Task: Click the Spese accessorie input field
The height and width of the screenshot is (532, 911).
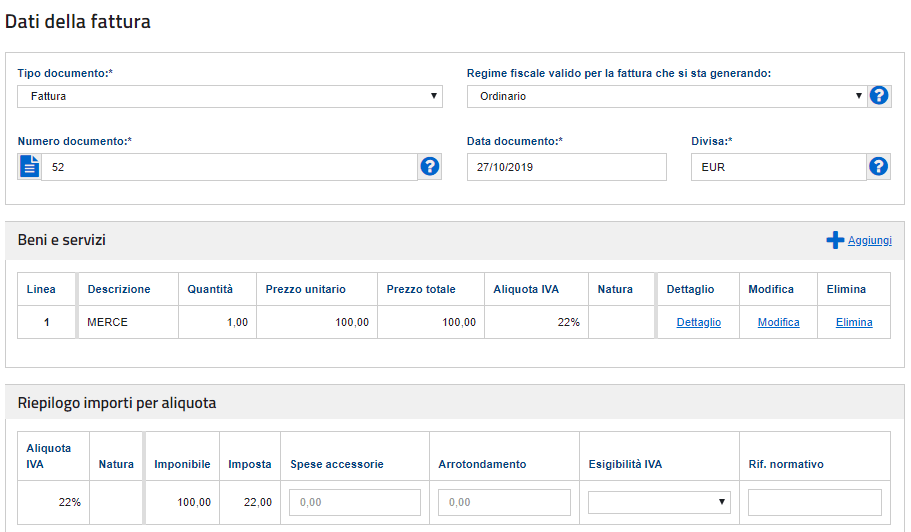Action: point(354,502)
